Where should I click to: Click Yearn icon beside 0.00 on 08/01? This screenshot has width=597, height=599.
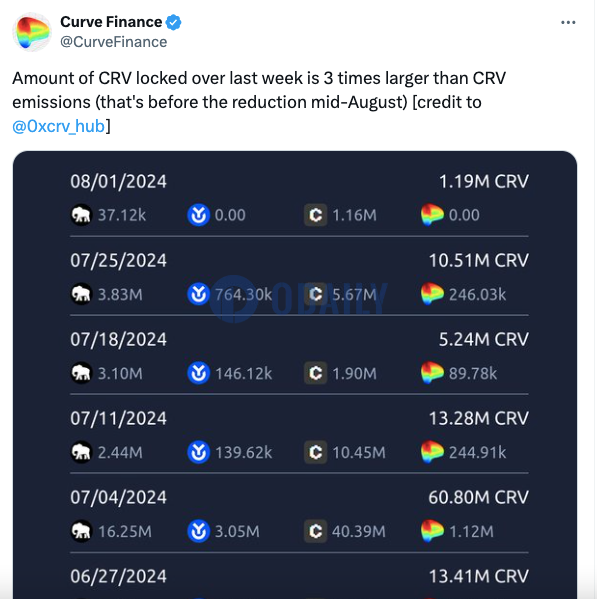coord(199,215)
